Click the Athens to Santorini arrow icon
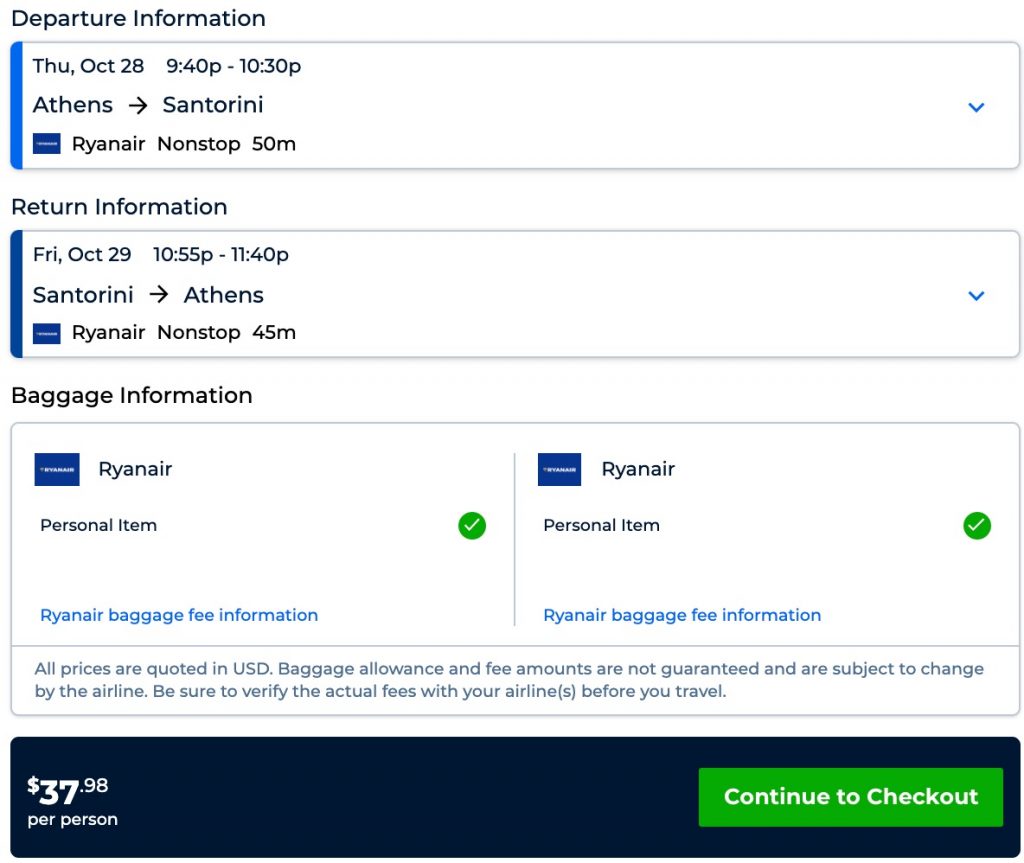Image resolution: width=1024 pixels, height=863 pixels. click(138, 105)
